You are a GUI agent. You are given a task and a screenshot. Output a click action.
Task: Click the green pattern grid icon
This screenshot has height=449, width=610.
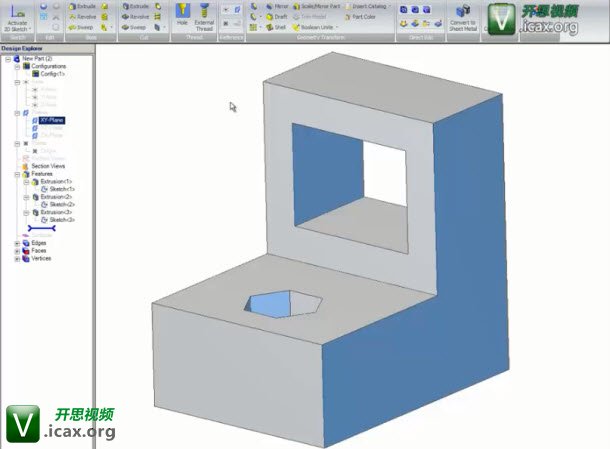coord(253,27)
